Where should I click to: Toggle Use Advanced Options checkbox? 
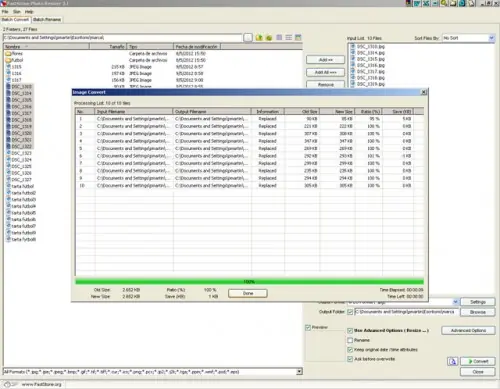350,331
